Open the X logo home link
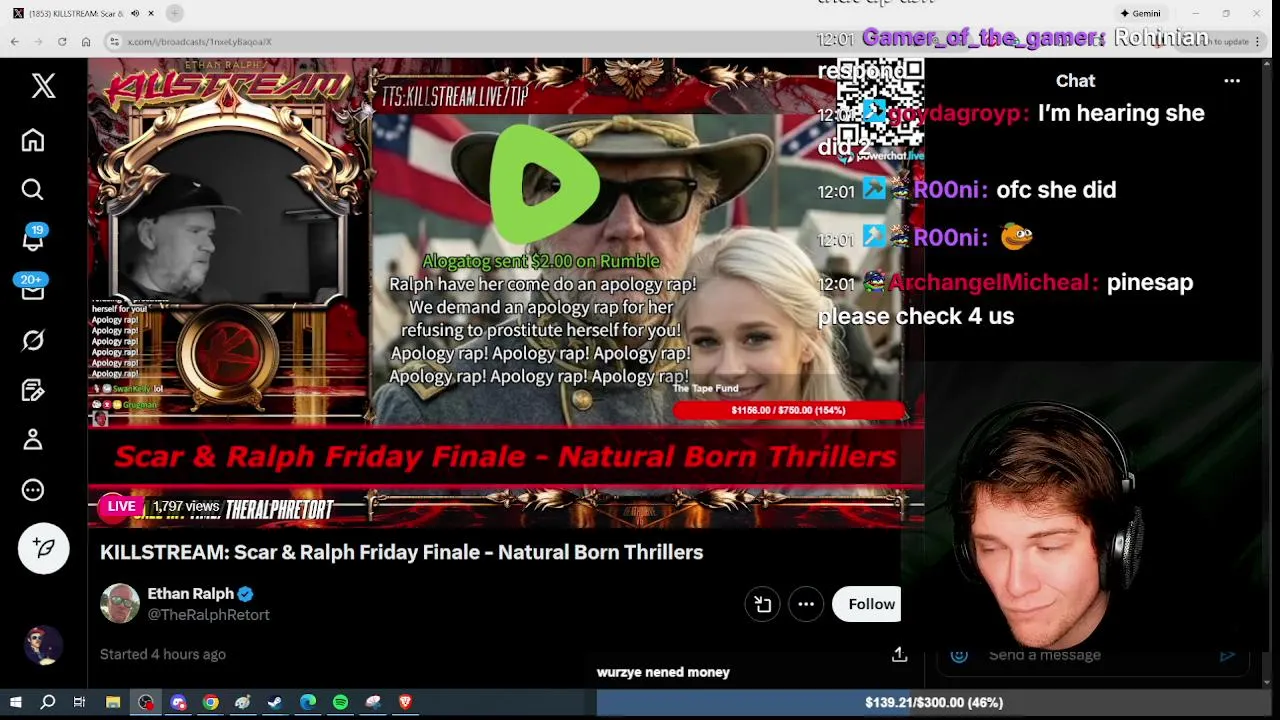The width and height of the screenshot is (1280, 720). 43,86
